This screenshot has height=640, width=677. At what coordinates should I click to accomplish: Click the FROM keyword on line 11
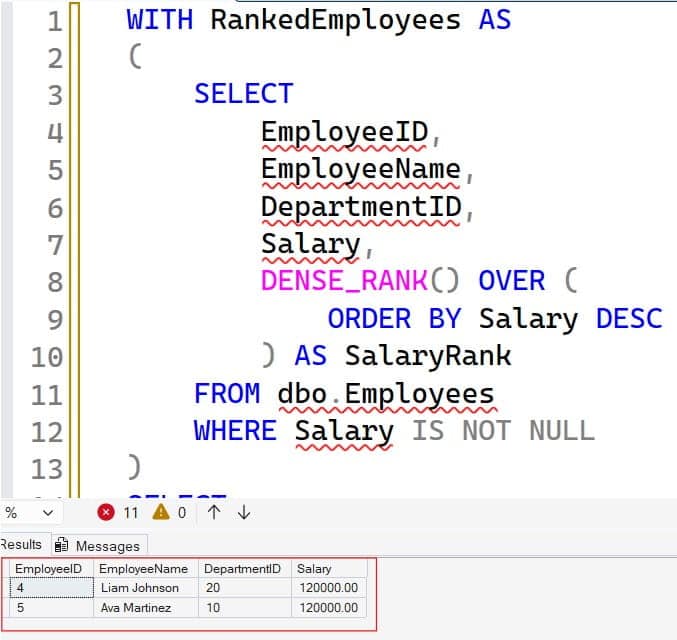[227, 394]
